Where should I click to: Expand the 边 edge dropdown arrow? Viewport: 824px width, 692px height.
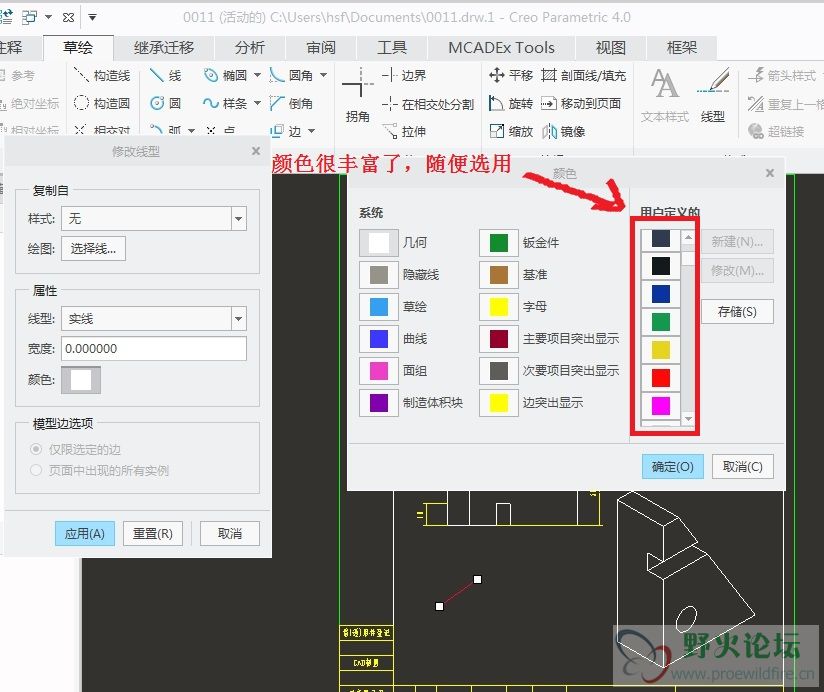pyautogui.click(x=312, y=131)
